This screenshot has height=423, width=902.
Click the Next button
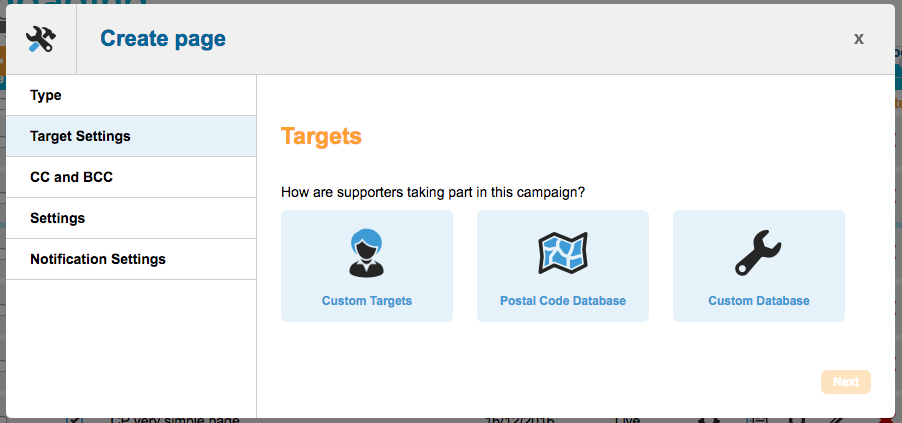[x=845, y=382]
